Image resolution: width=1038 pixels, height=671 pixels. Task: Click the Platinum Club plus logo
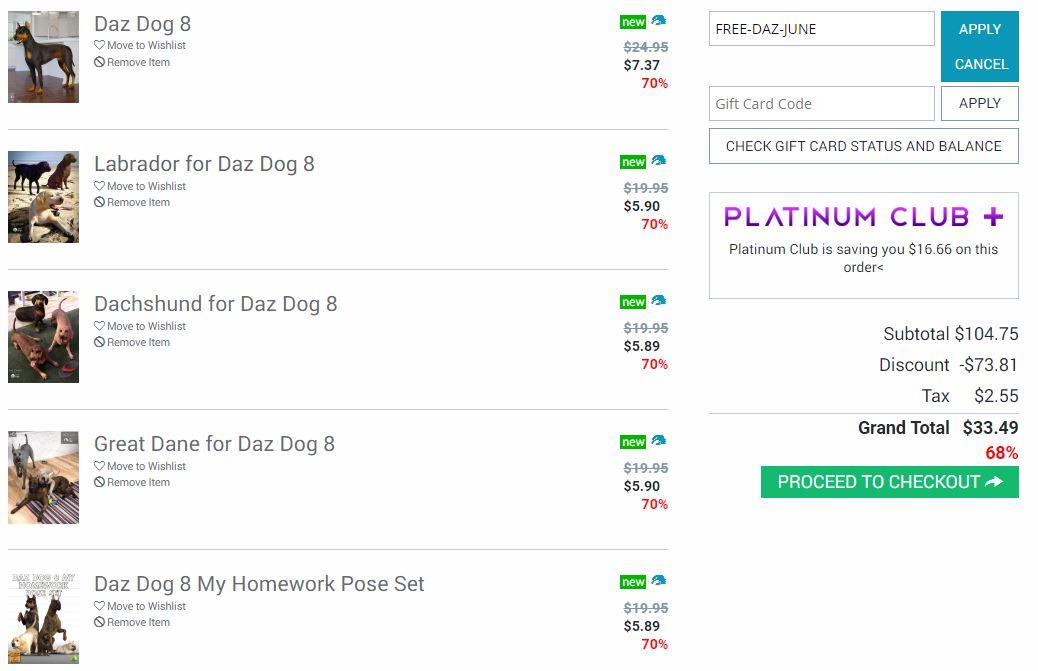click(x=863, y=217)
